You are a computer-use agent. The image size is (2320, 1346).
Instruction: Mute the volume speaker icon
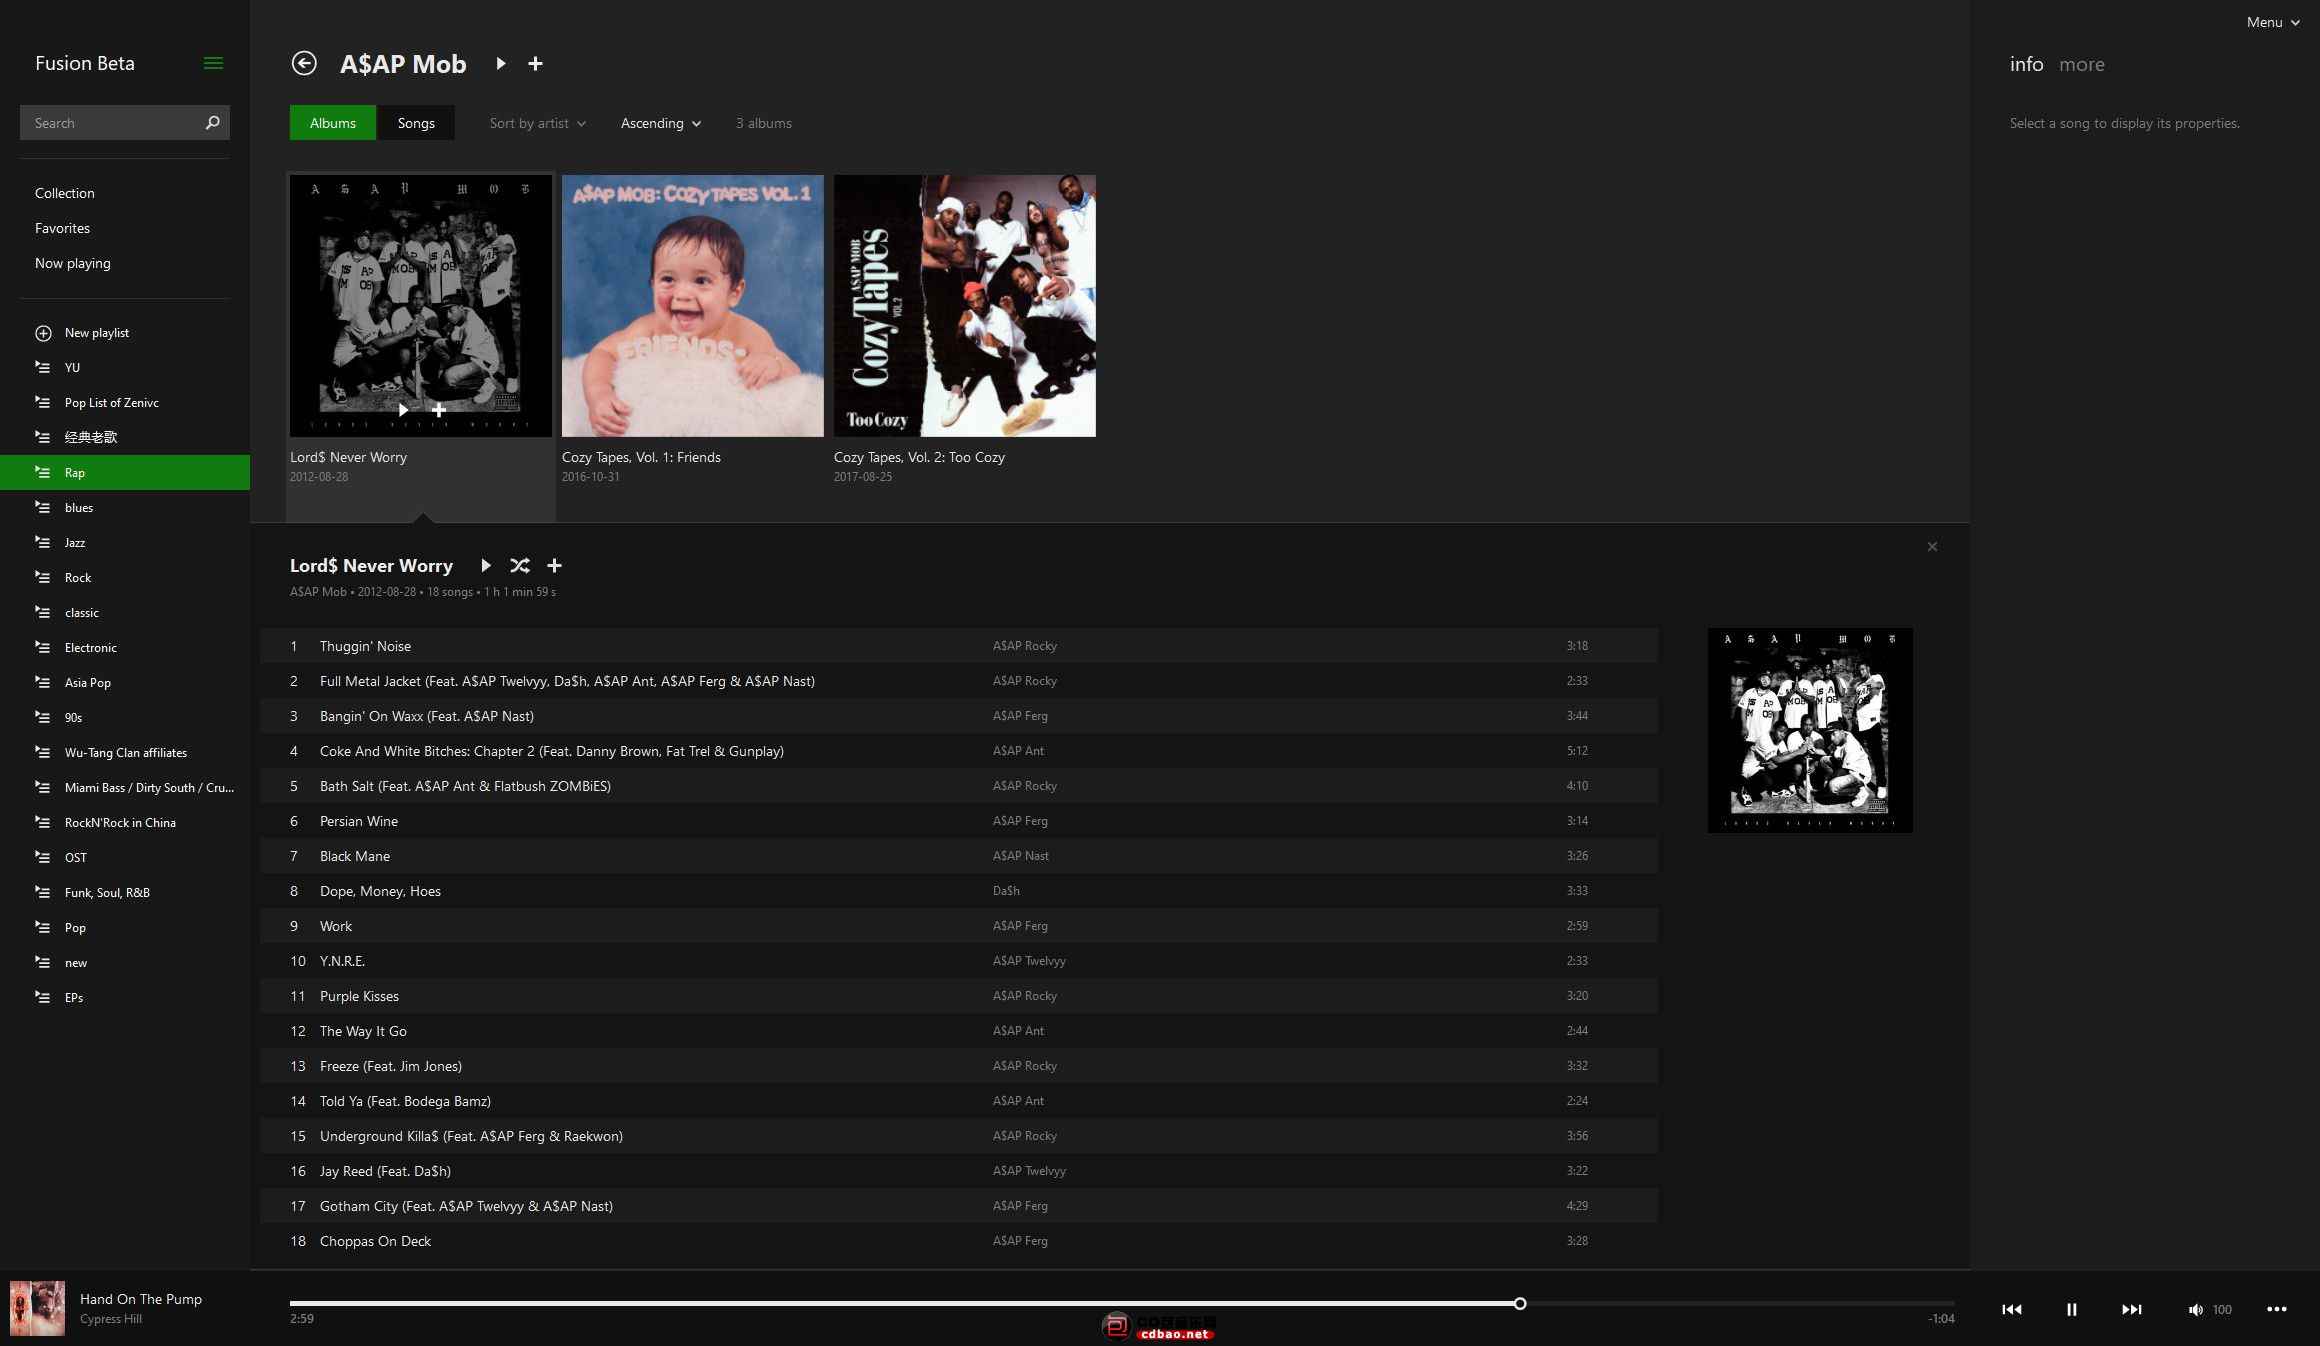coord(2195,1309)
